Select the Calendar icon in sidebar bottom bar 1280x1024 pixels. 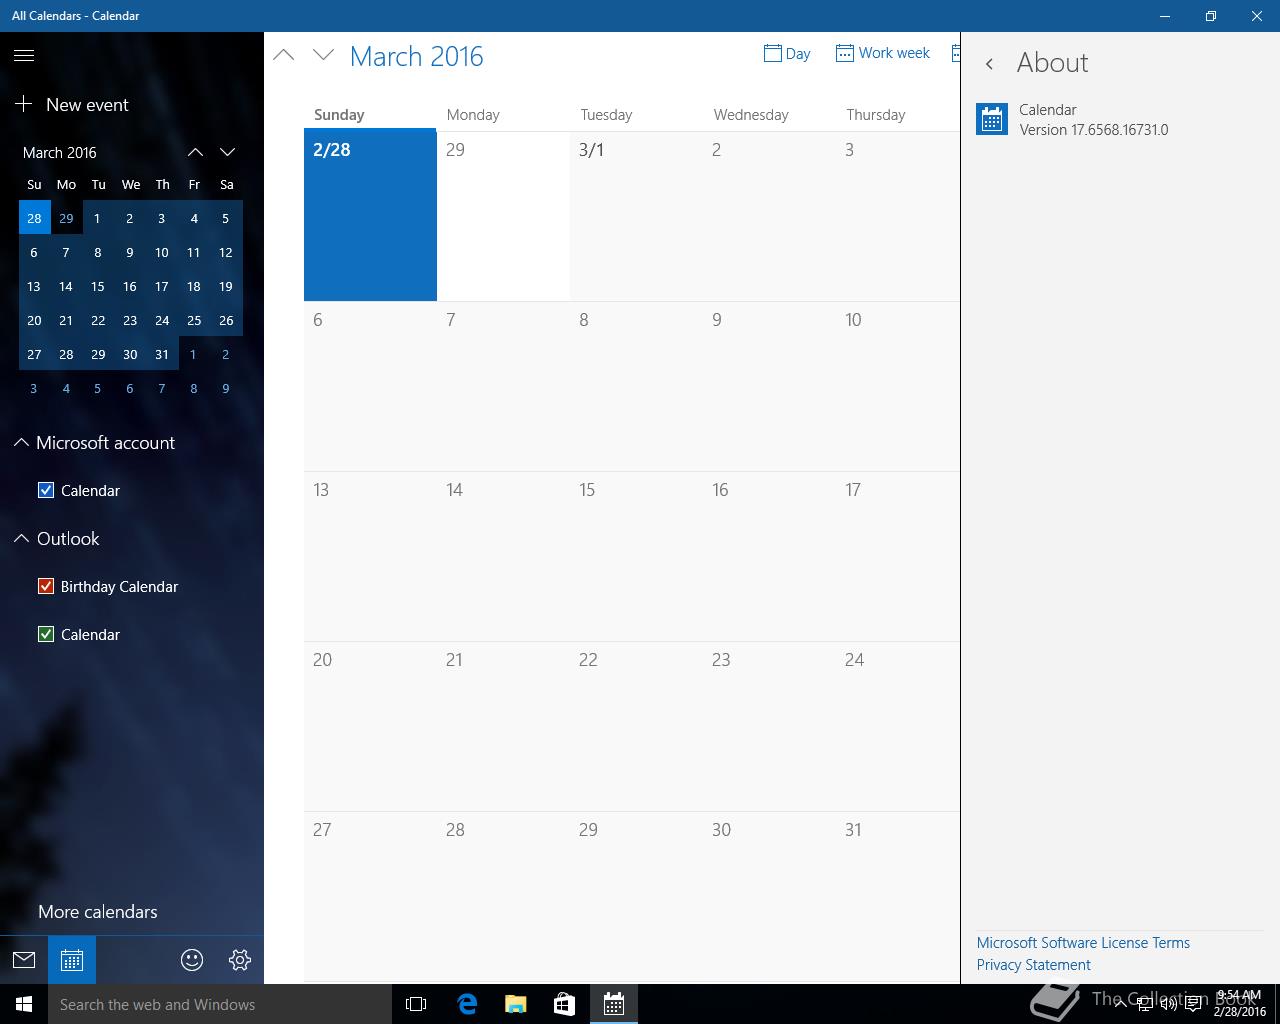(x=72, y=960)
